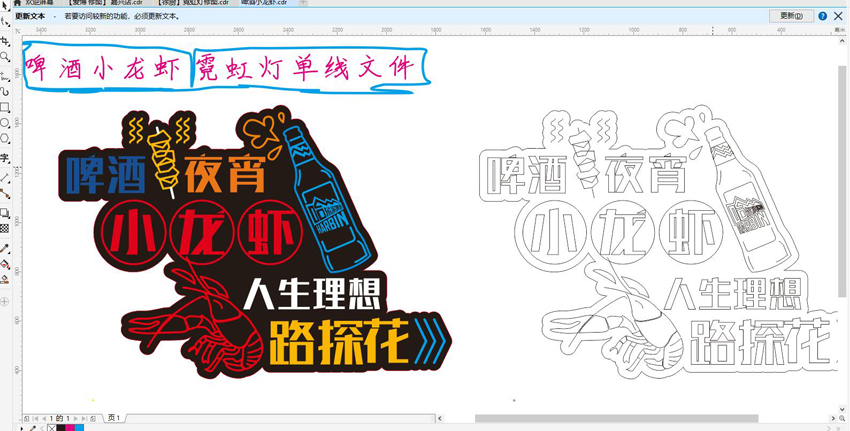850x431 pixels.
Task: Select the Interactive Fill bucket tool
Action: point(5,264)
